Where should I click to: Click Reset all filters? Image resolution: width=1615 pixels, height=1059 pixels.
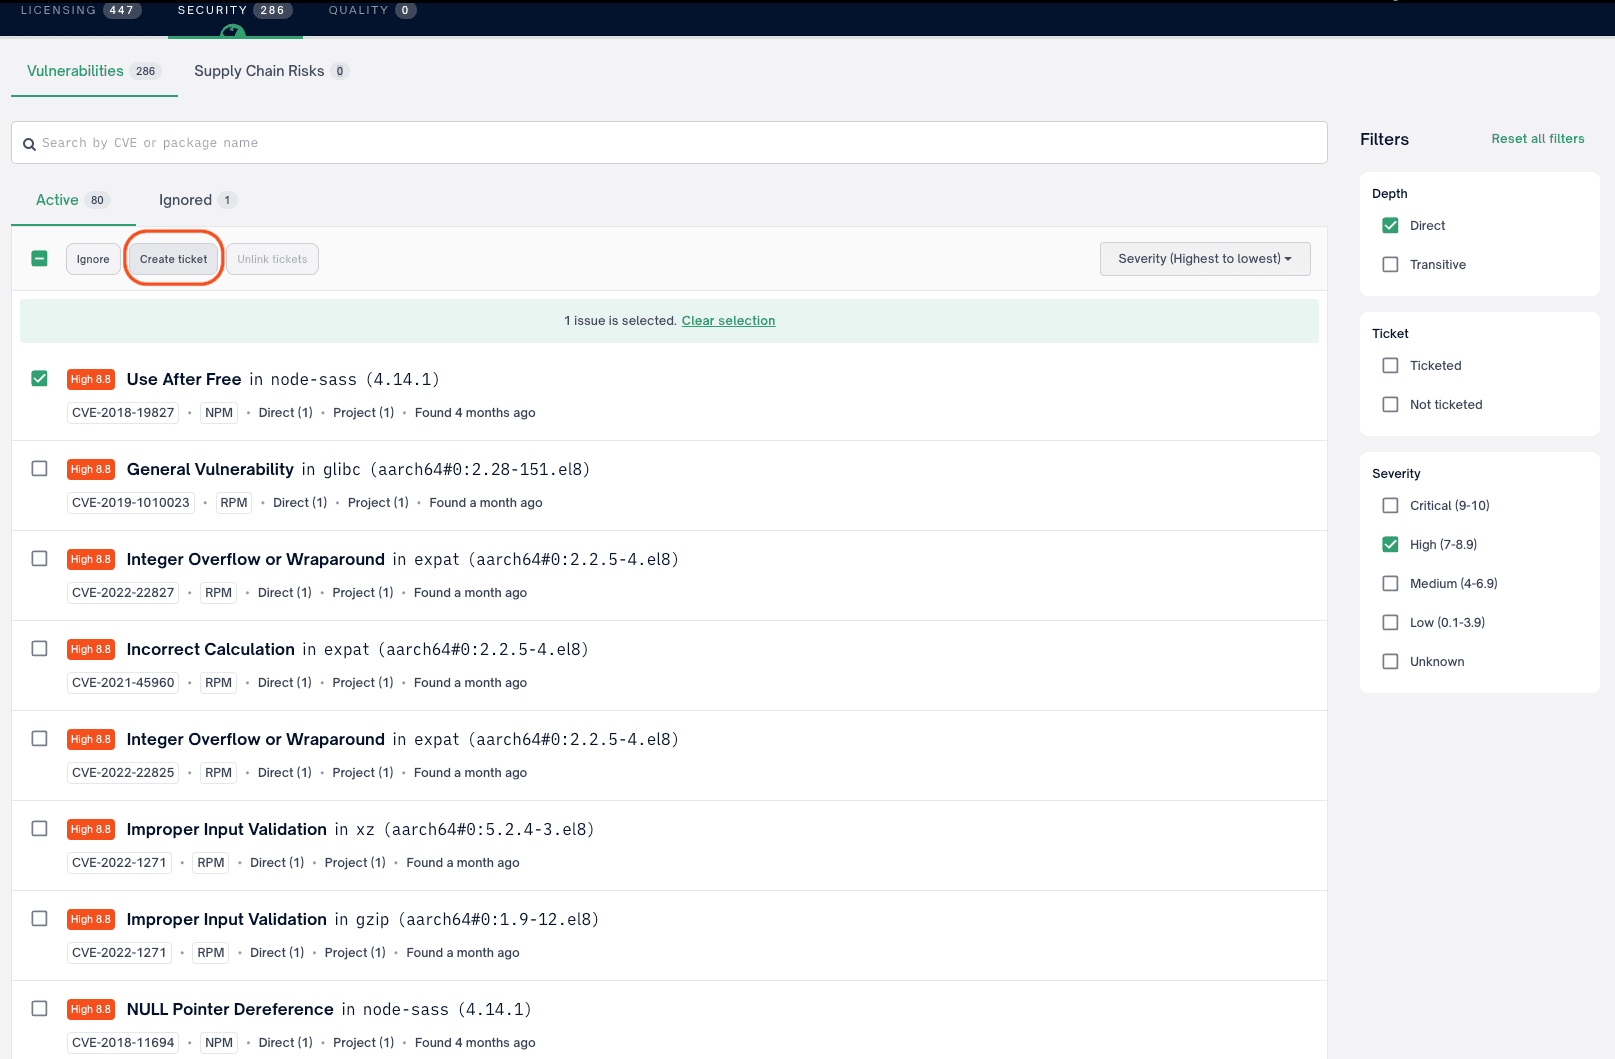1538,139
